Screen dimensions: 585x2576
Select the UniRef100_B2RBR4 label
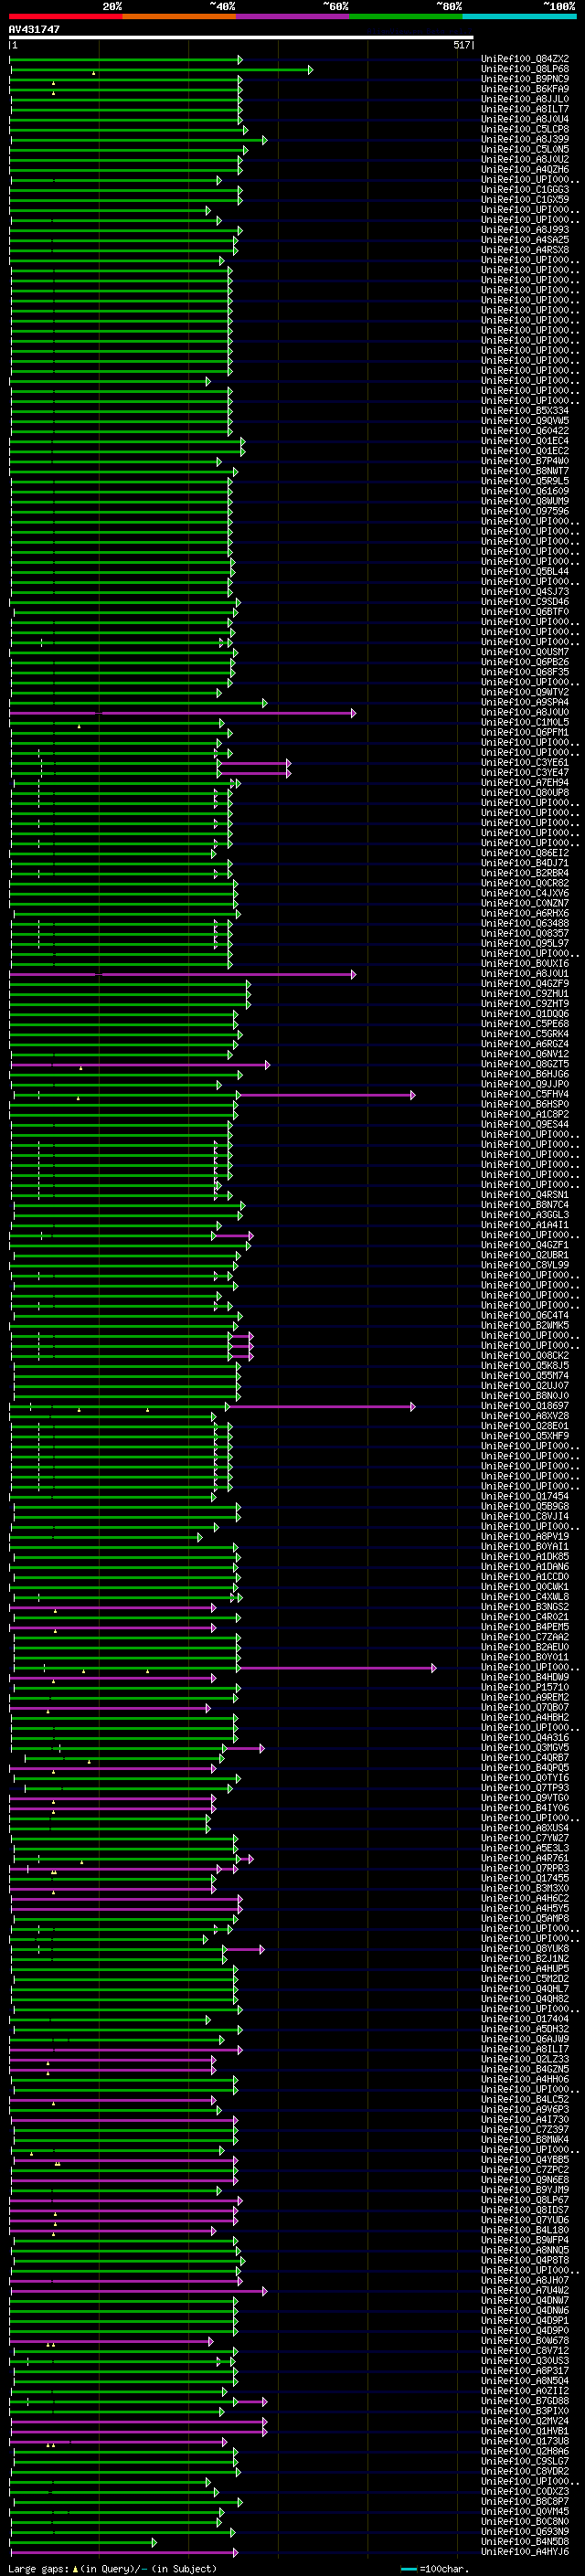[525, 873]
